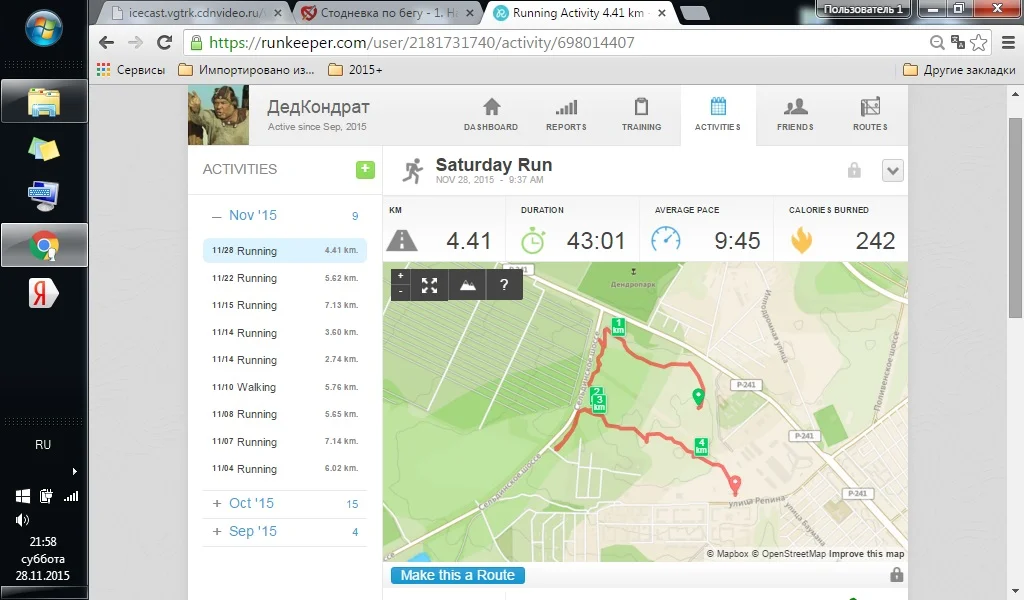Bookmark this page with the star
Image resolution: width=1024 pixels, height=600 pixels.
pos(978,43)
